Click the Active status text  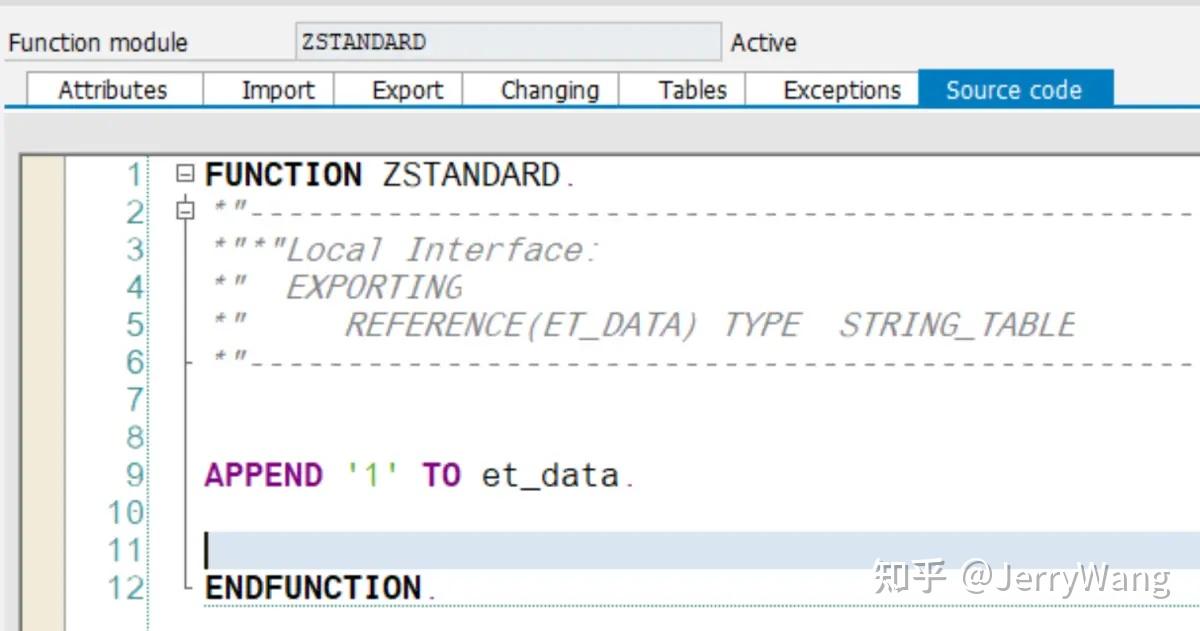(x=764, y=43)
